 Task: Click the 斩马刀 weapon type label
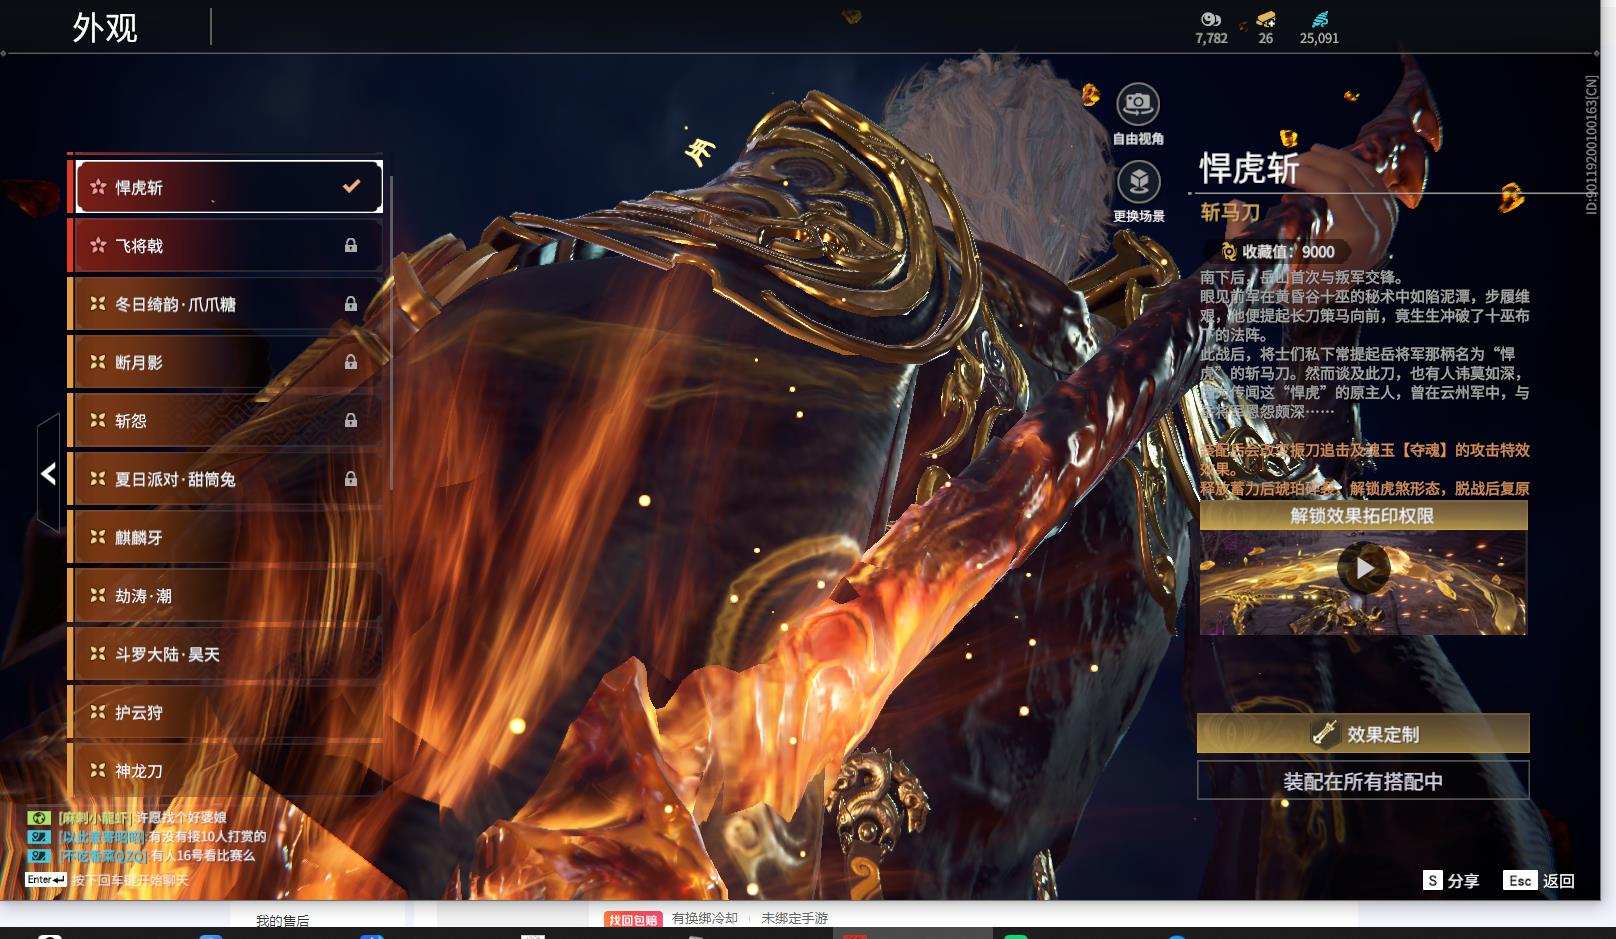pos(1230,212)
